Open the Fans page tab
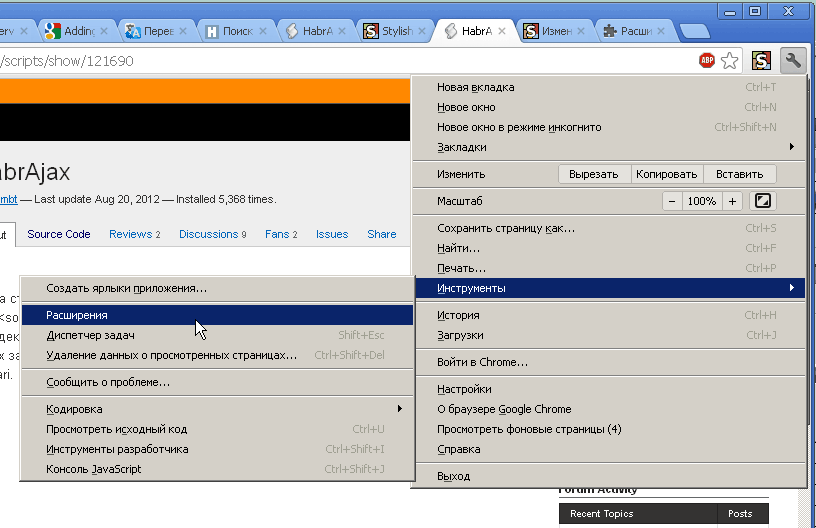816x528 pixels. (x=281, y=234)
